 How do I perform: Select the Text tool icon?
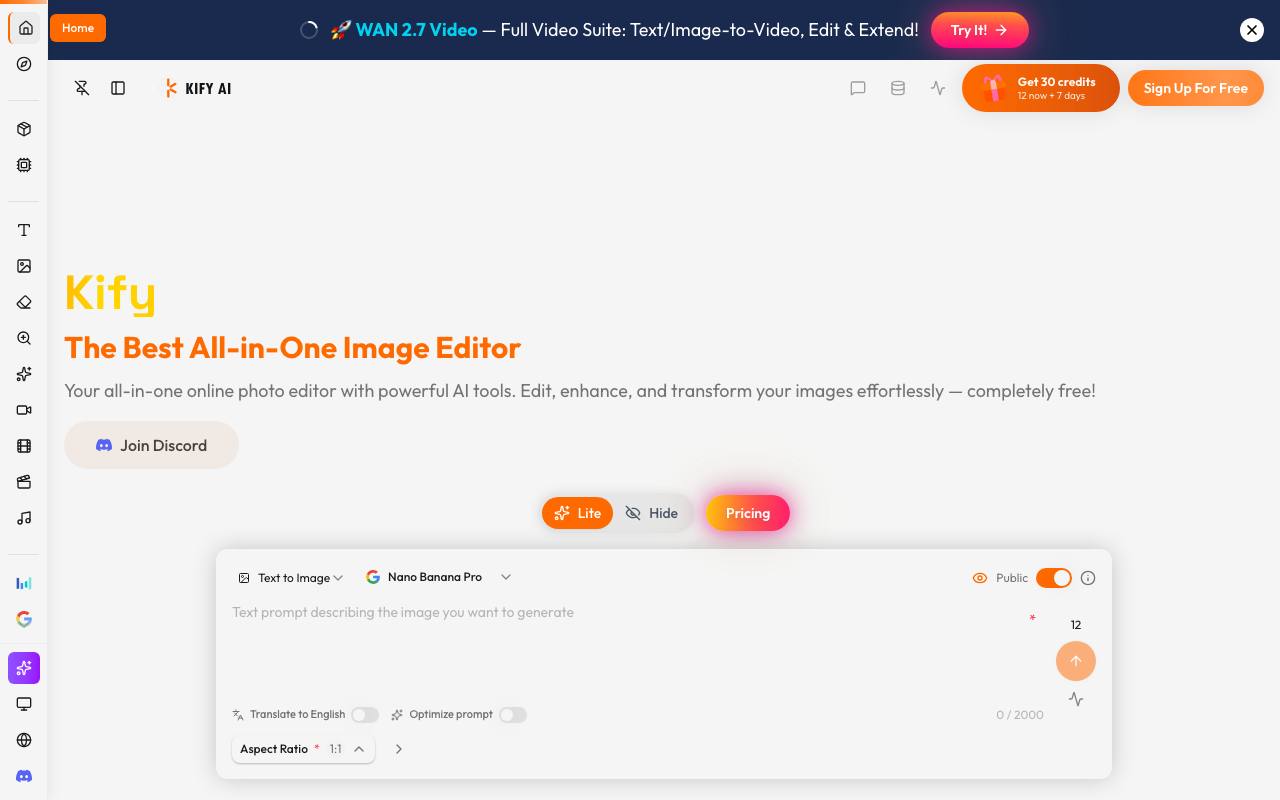click(x=24, y=230)
